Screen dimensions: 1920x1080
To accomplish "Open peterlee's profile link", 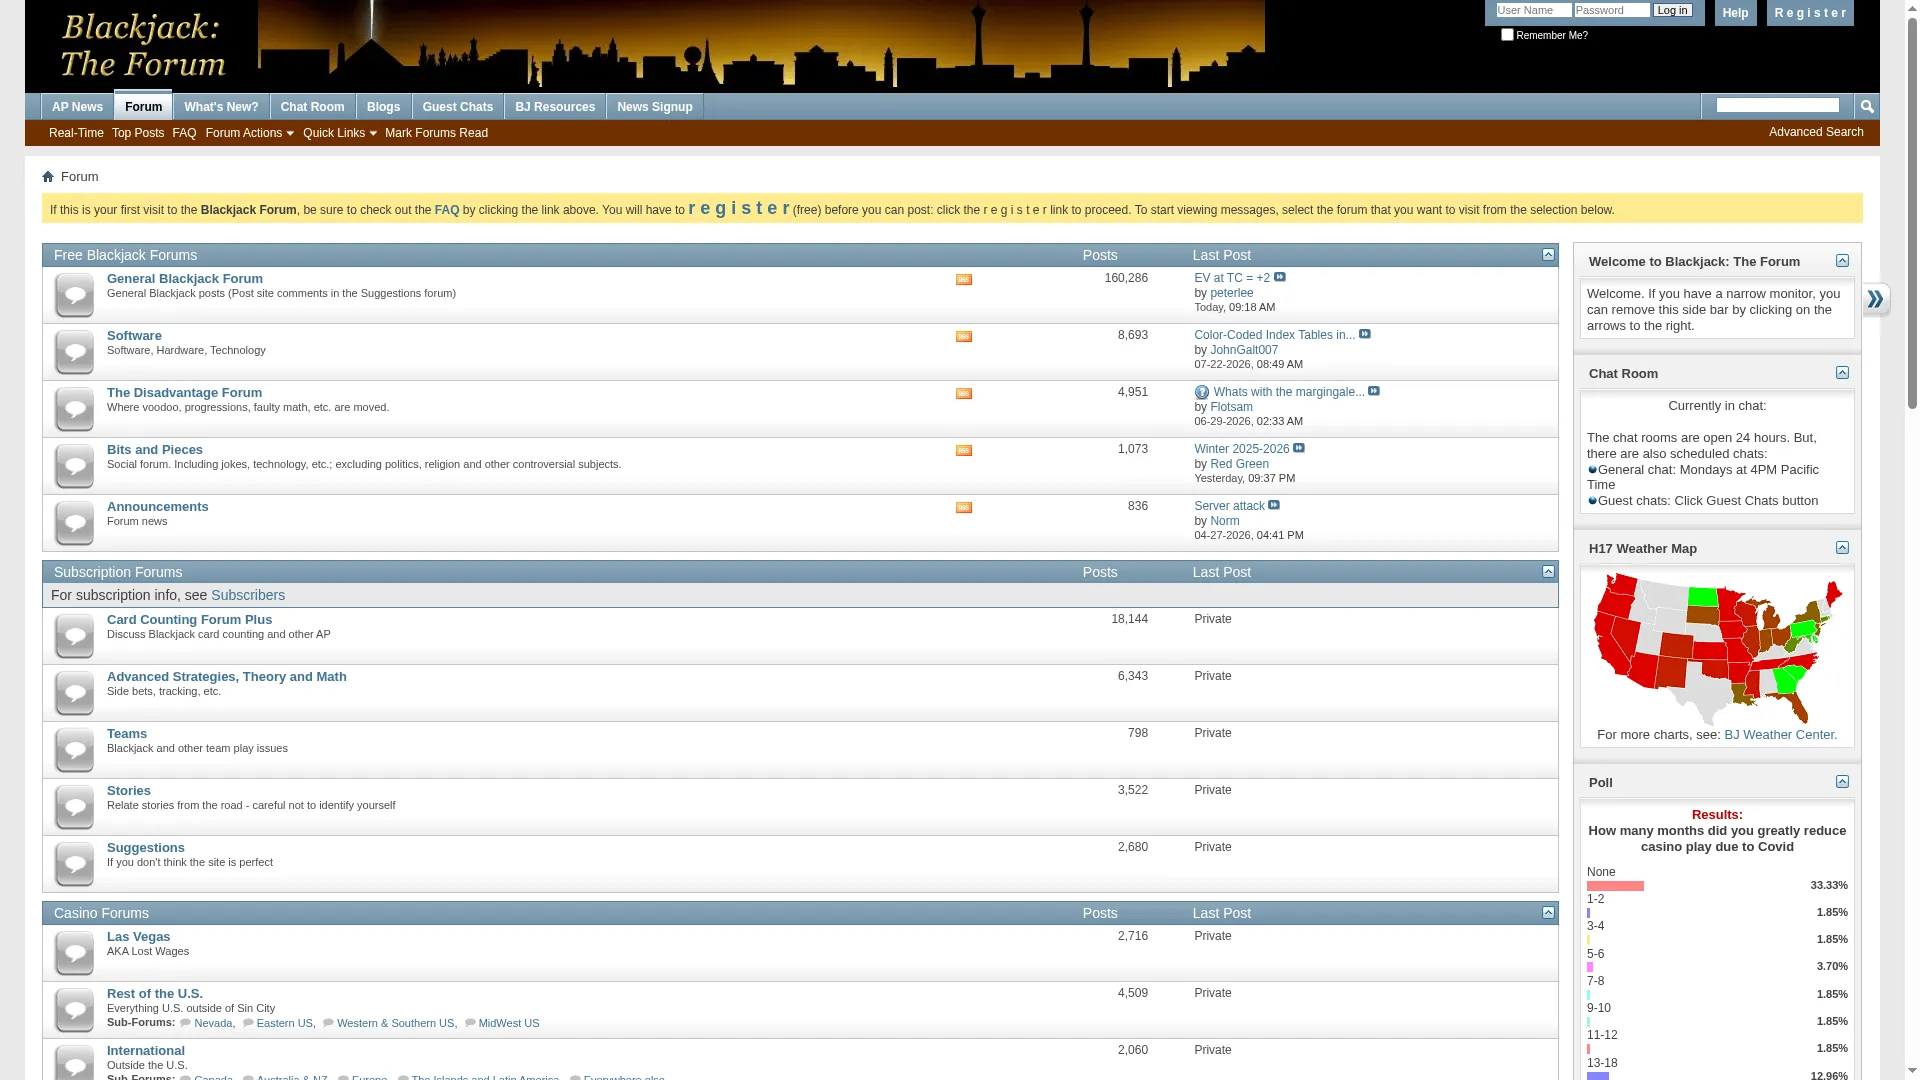I will (1231, 293).
